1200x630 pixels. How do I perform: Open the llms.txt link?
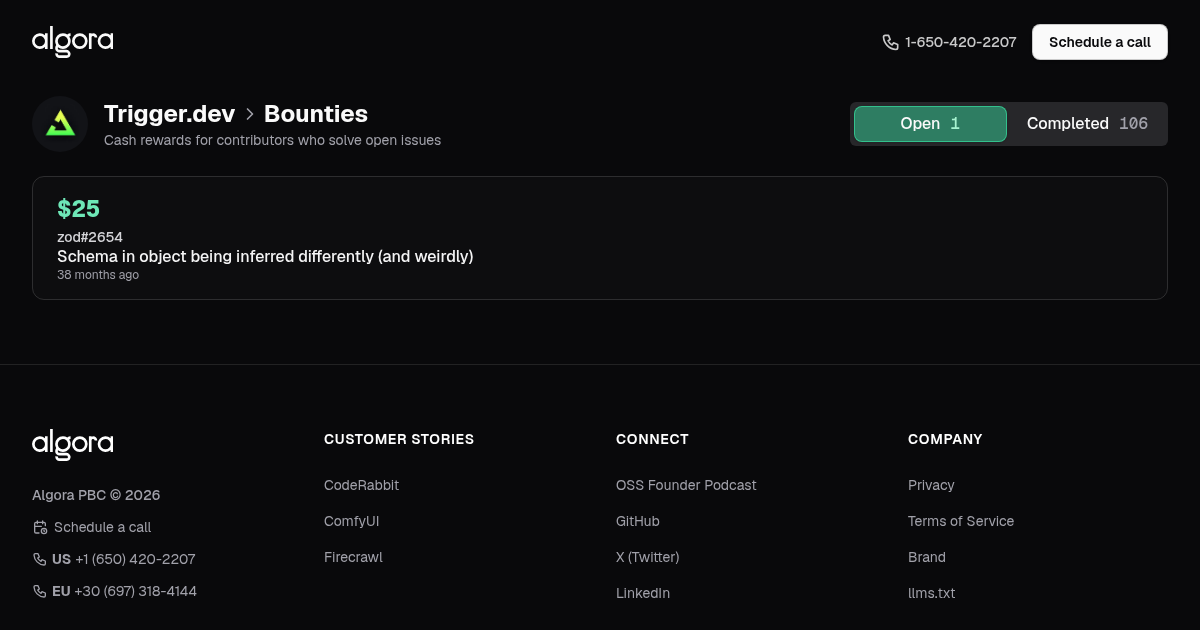[931, 593]
